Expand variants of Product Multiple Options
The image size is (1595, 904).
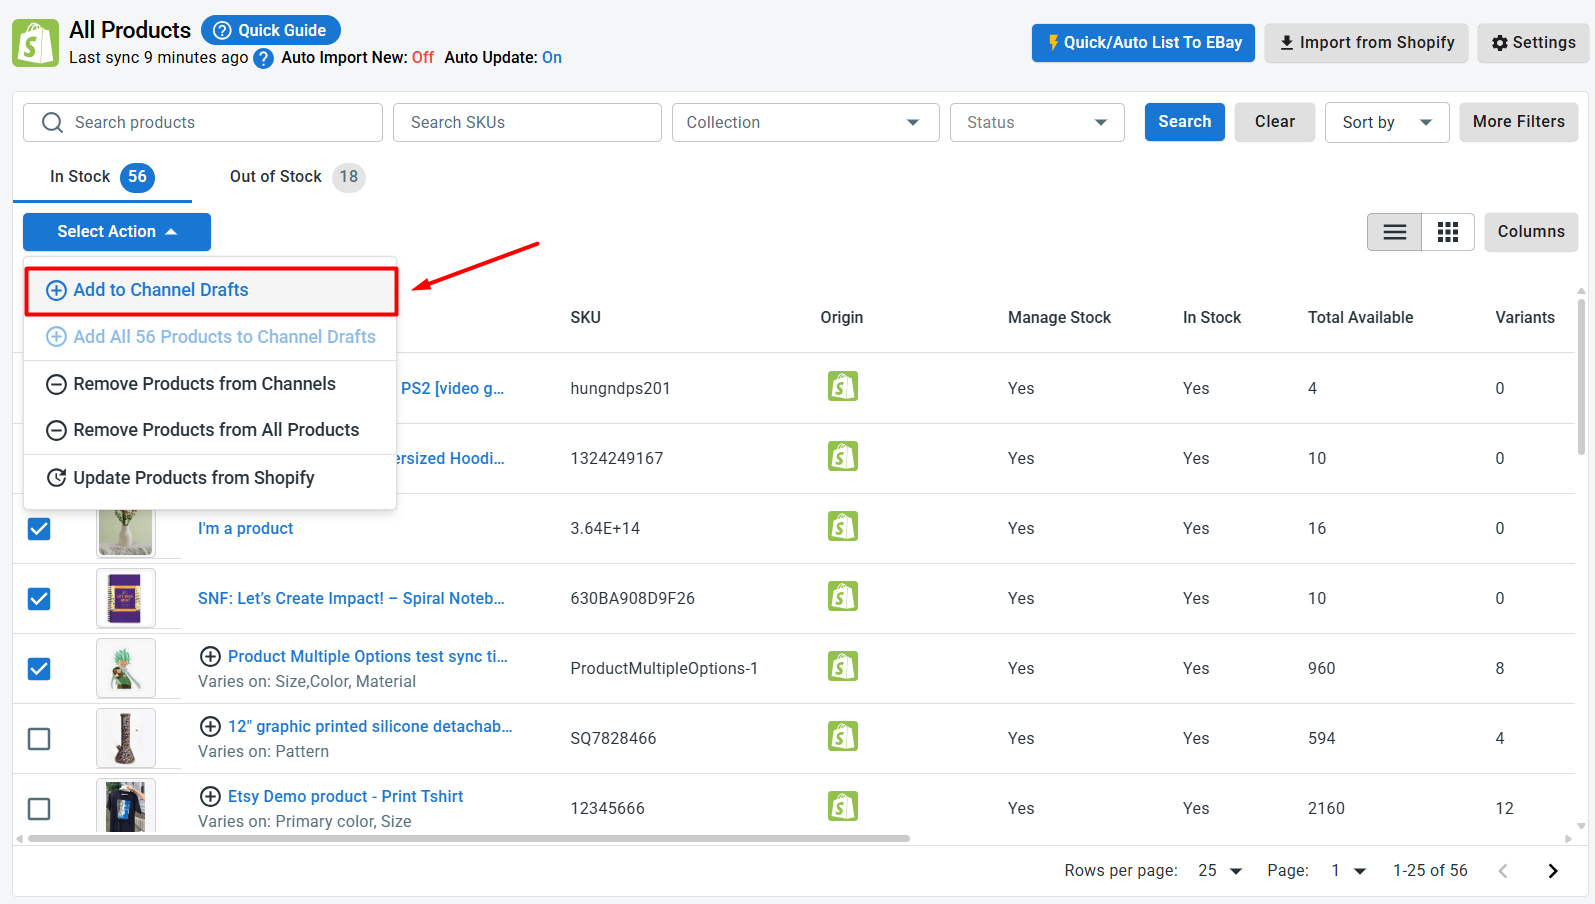tap(210, 657)
